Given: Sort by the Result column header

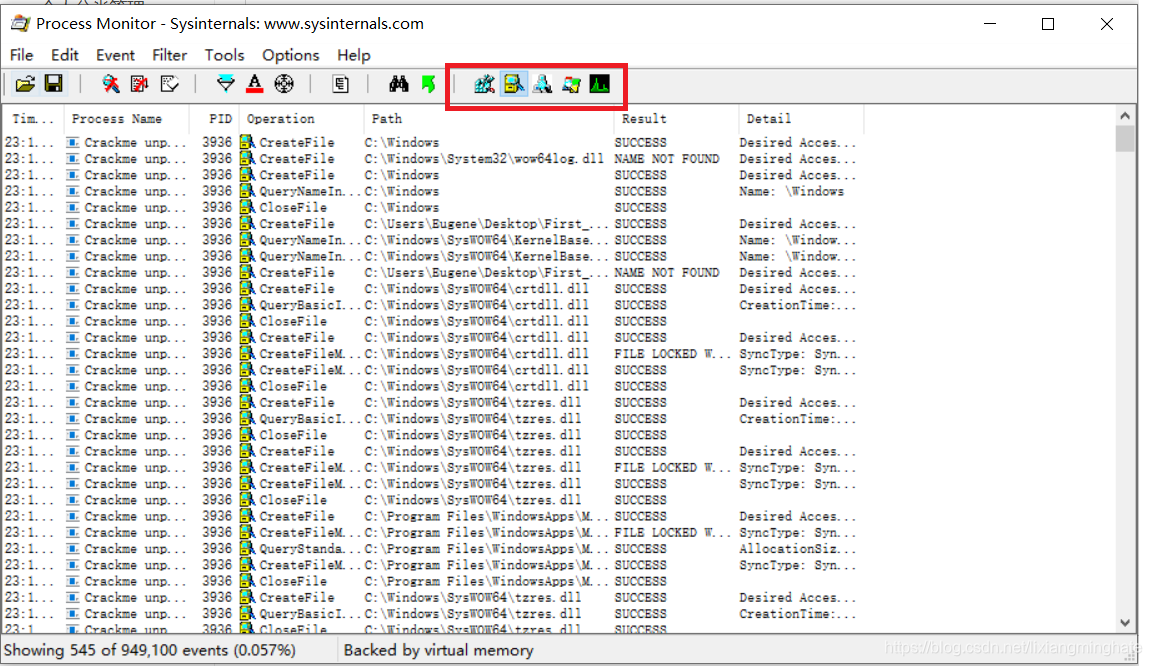Looking at the screenshot, I should tap(675, 118).
